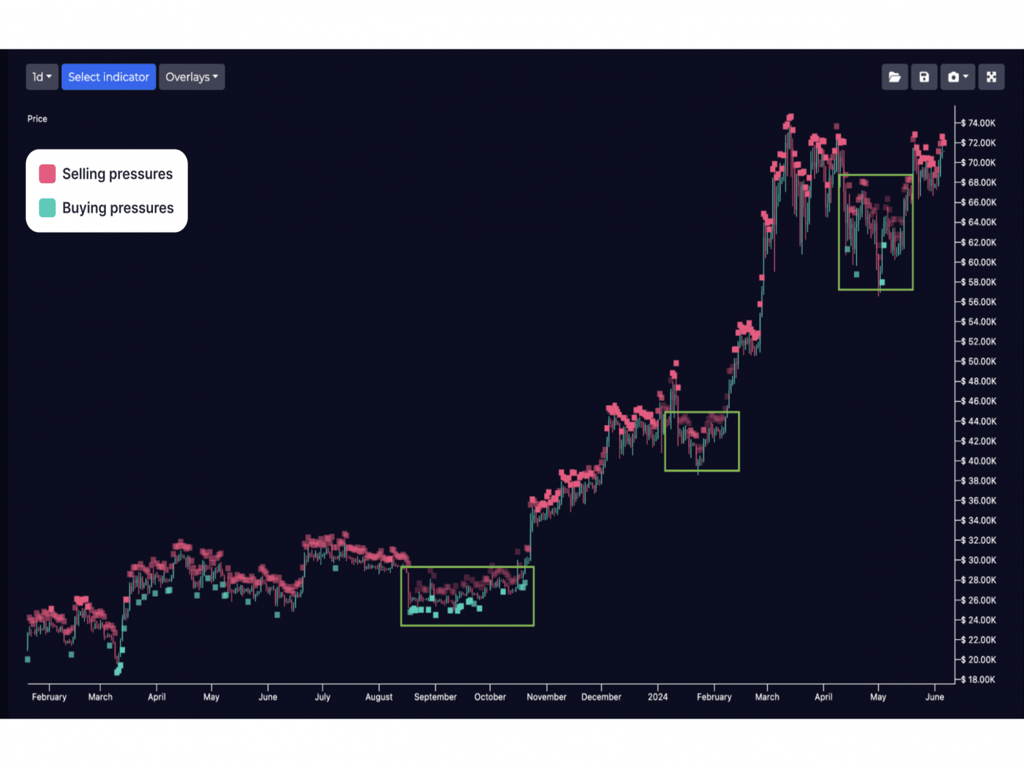Click the $74.00K price axis label
The image size is (1024, 768).
(977, 123)
